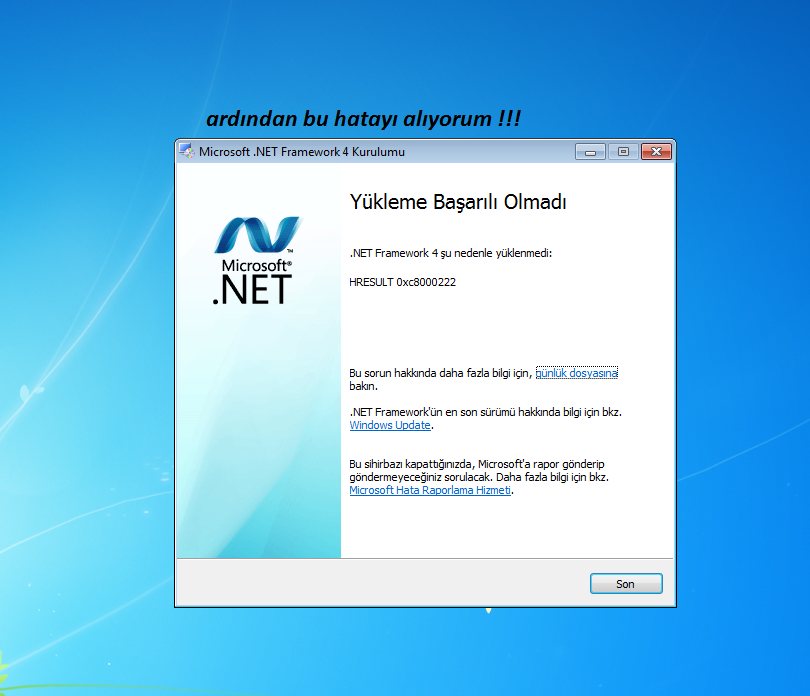Viewport: 810px width, 696px height.
Task: Close the .NET Framework 4 setup window
Action: (656, 151)
